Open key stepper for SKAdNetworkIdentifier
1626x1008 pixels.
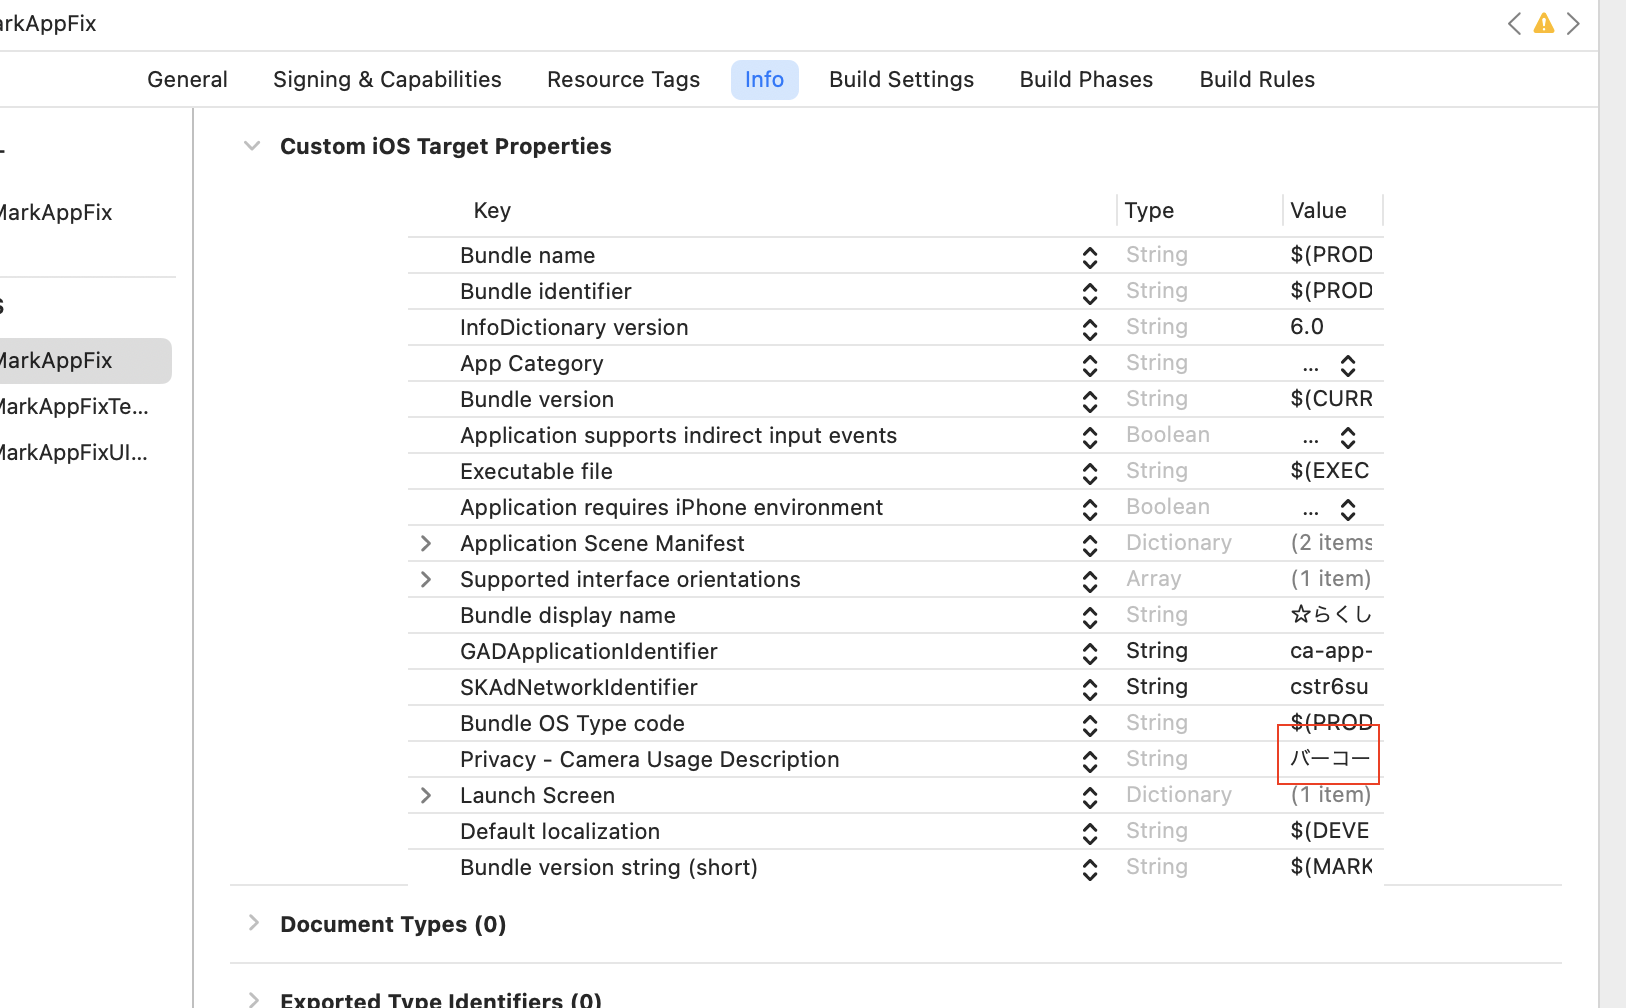coord(1090,689)
